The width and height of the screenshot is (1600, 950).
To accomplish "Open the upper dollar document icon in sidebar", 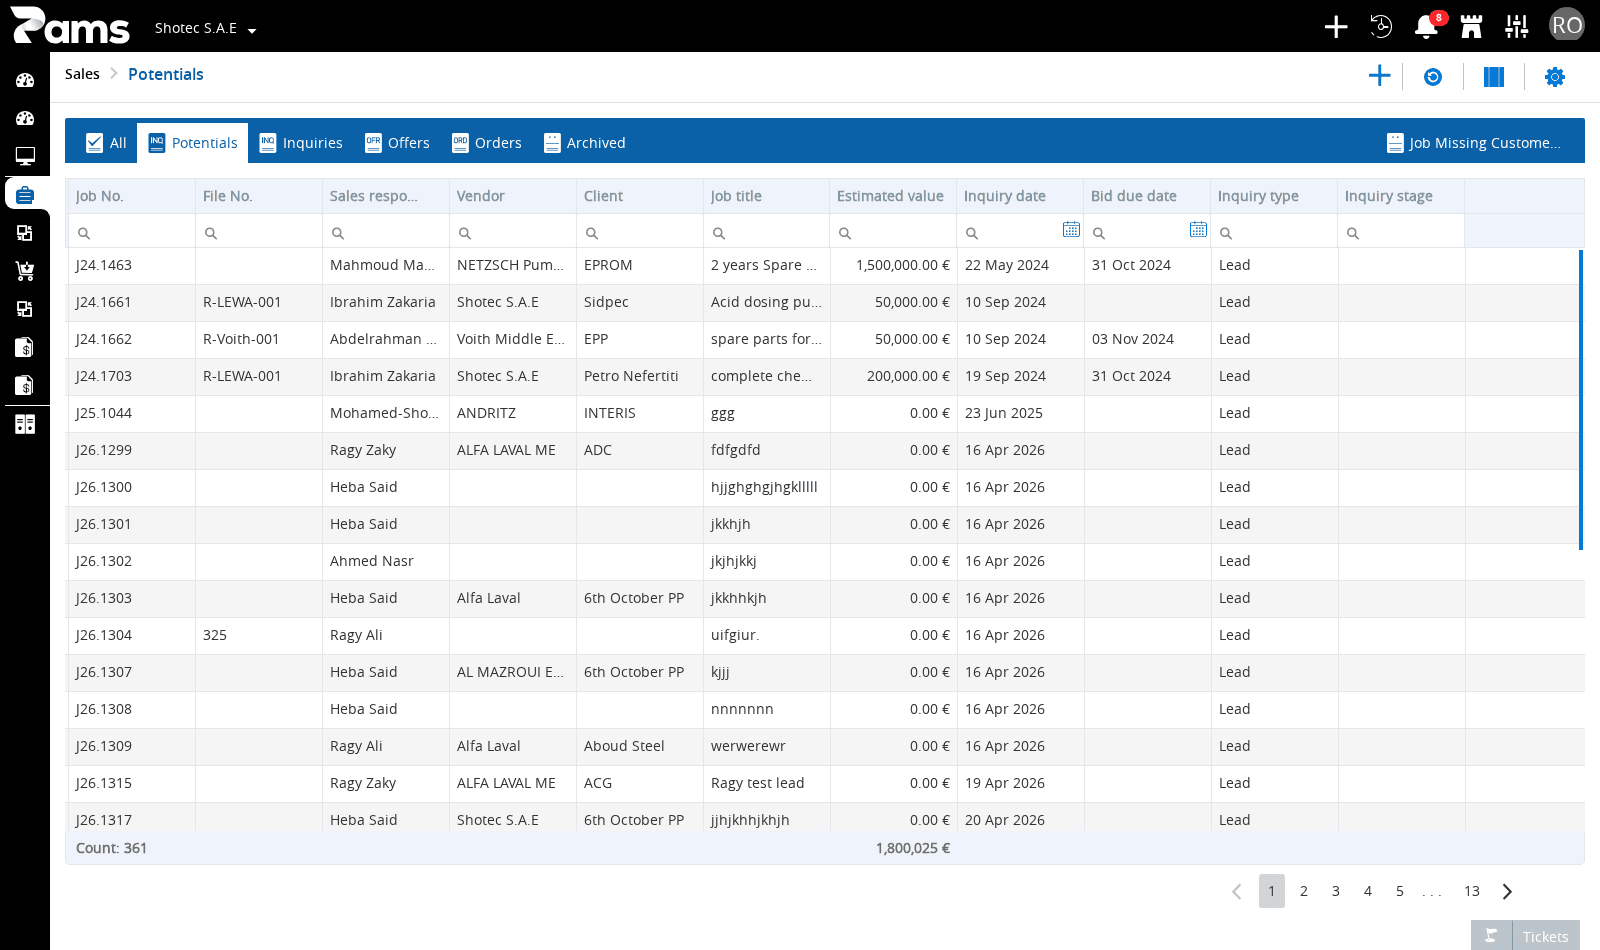I will 25,347.
